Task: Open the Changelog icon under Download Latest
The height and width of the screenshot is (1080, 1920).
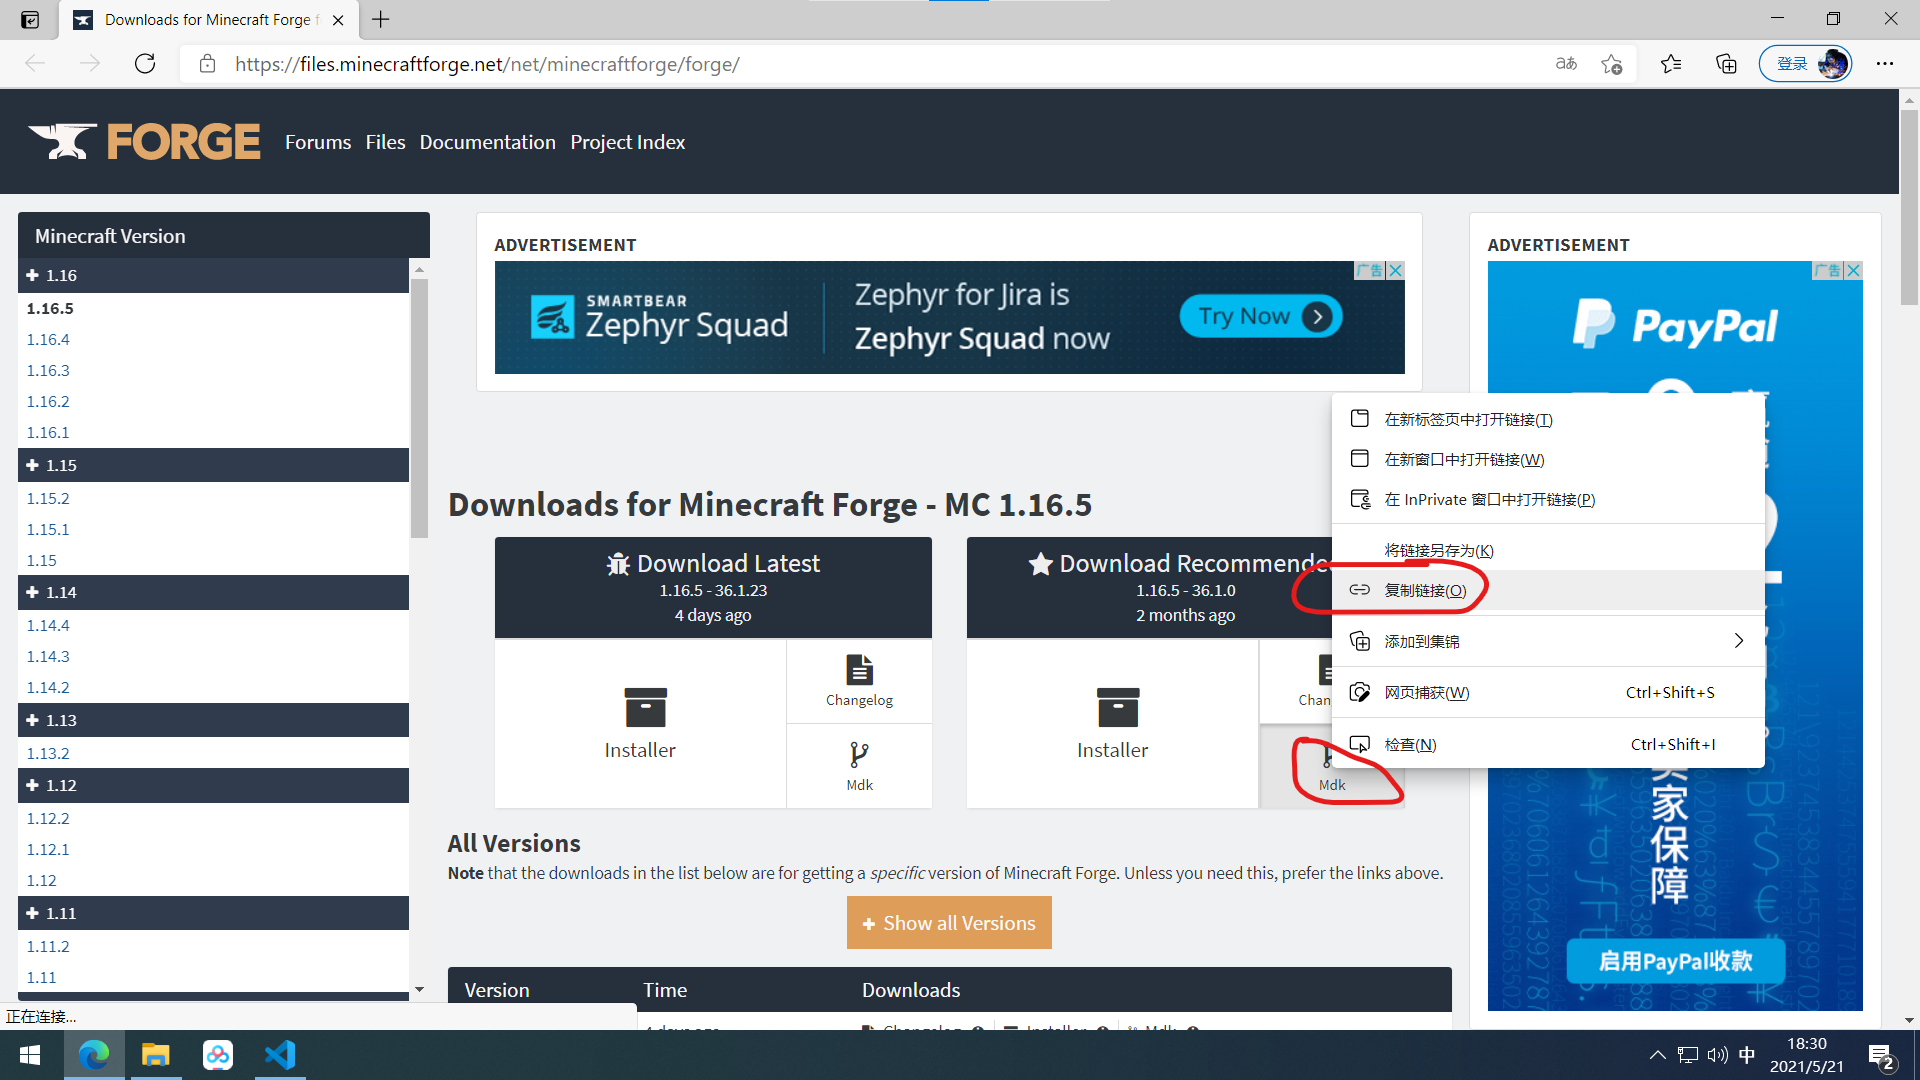Action: [859, 680]
